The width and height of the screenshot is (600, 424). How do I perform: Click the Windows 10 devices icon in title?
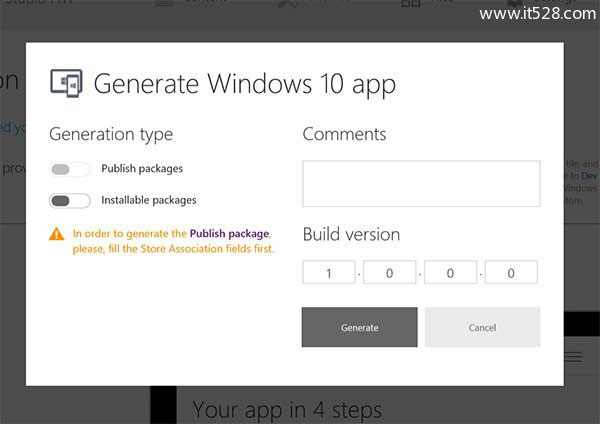click(66, 83)
